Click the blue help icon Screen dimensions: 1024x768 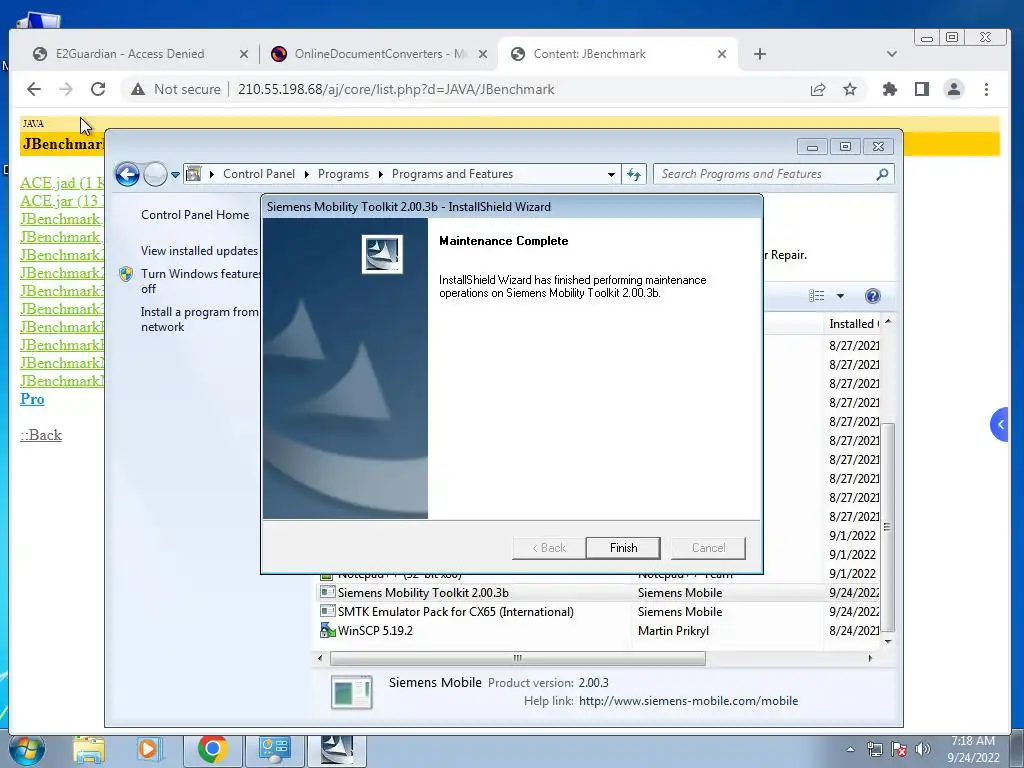click(x=872, y=296)
